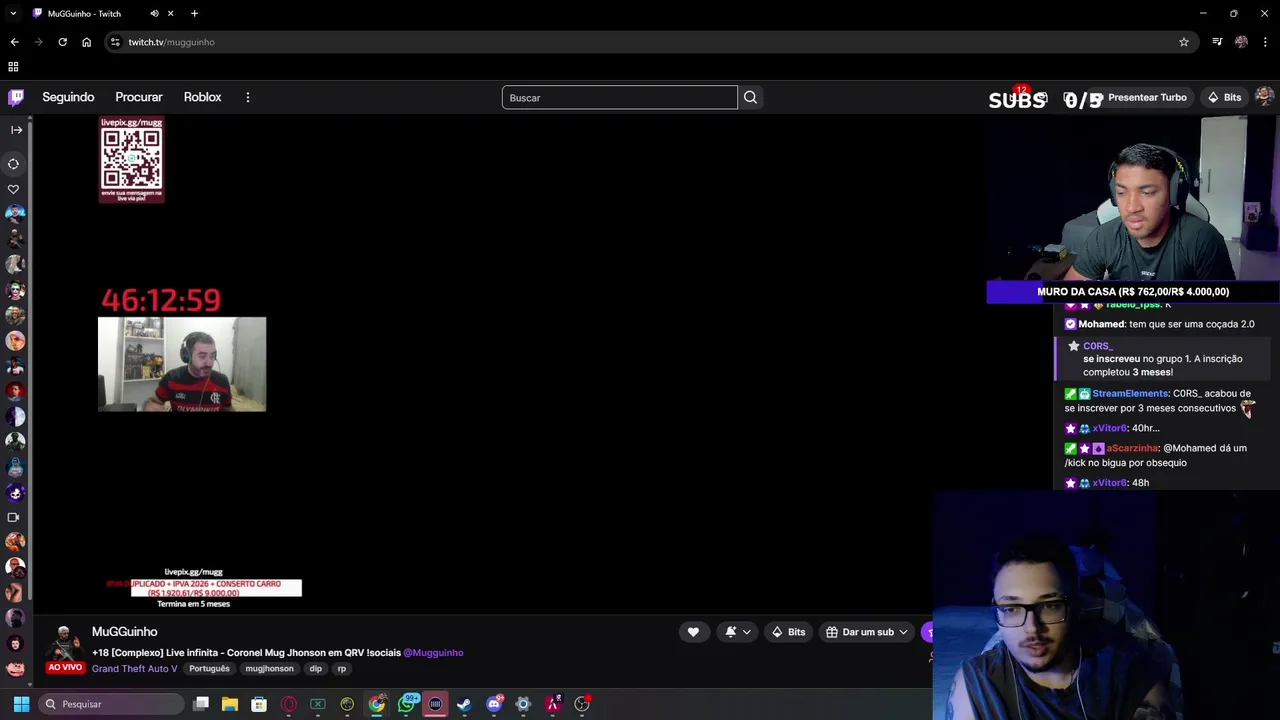The image size is (1280, 720).
Task: Select the rp tag
Action: pyautogui.click(x=342, y=668)
